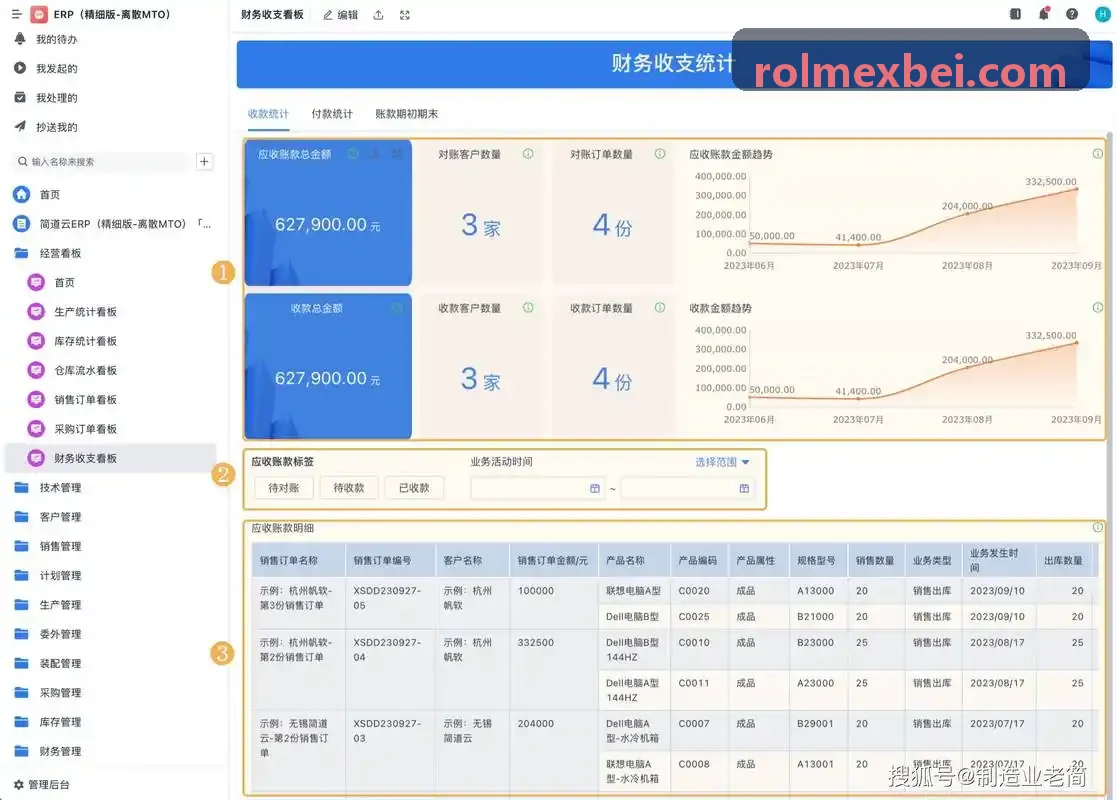Click the 输入名称来搜索 search box
The height and width of the screenshot is (800, 1117).
102,162
